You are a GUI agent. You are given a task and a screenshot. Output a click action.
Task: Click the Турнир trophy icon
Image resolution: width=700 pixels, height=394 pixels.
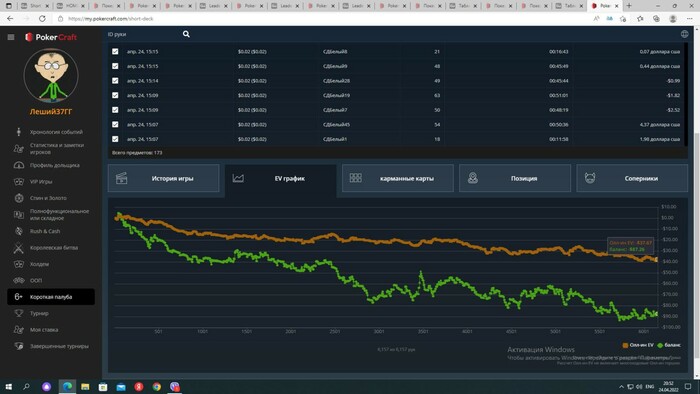pyautogui.click(x=18, y=313)
